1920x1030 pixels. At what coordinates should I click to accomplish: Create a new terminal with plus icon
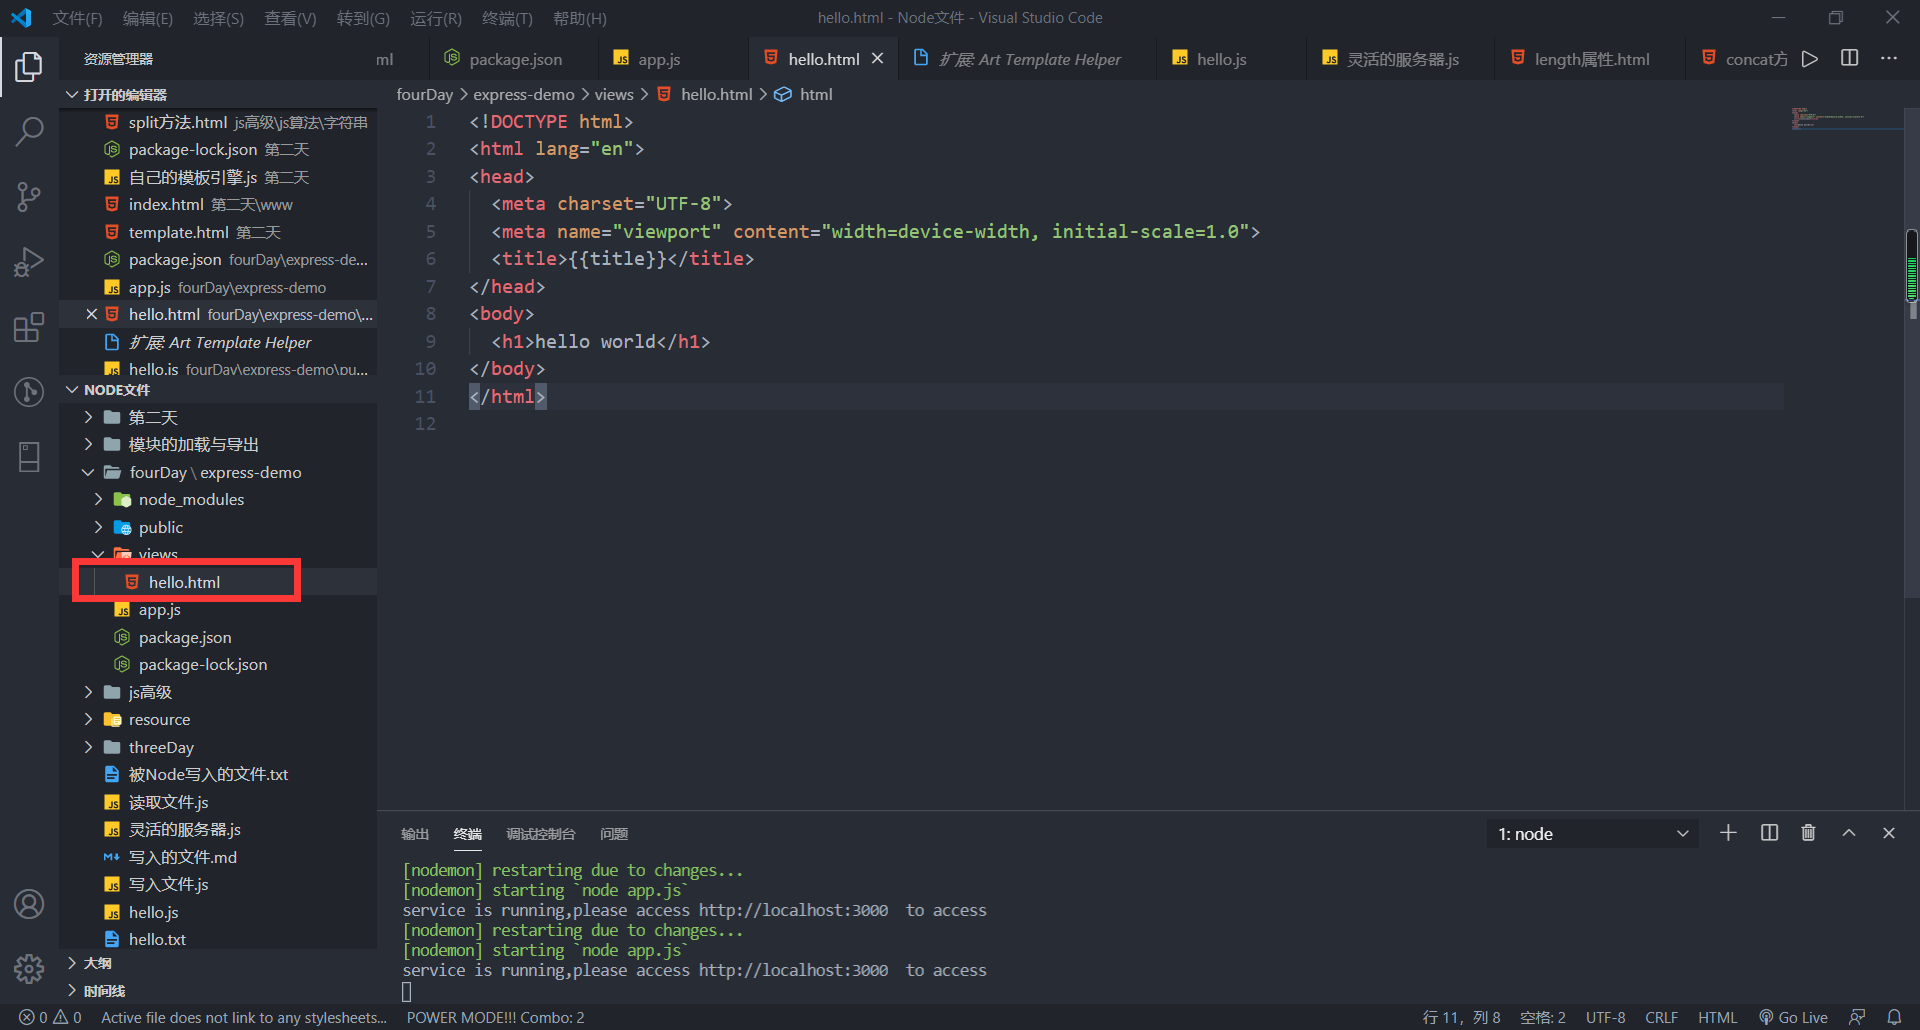pyautogui.click(x=1728, y=833)
